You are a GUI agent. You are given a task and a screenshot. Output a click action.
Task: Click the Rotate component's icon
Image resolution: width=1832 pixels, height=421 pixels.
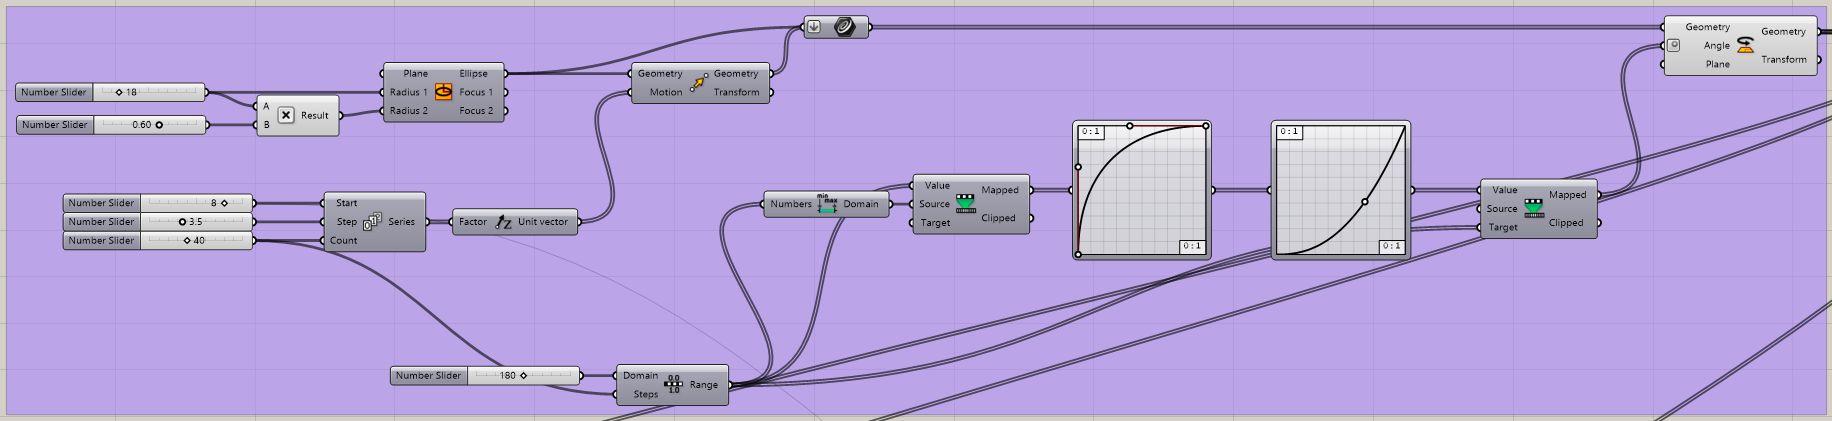1745,45
